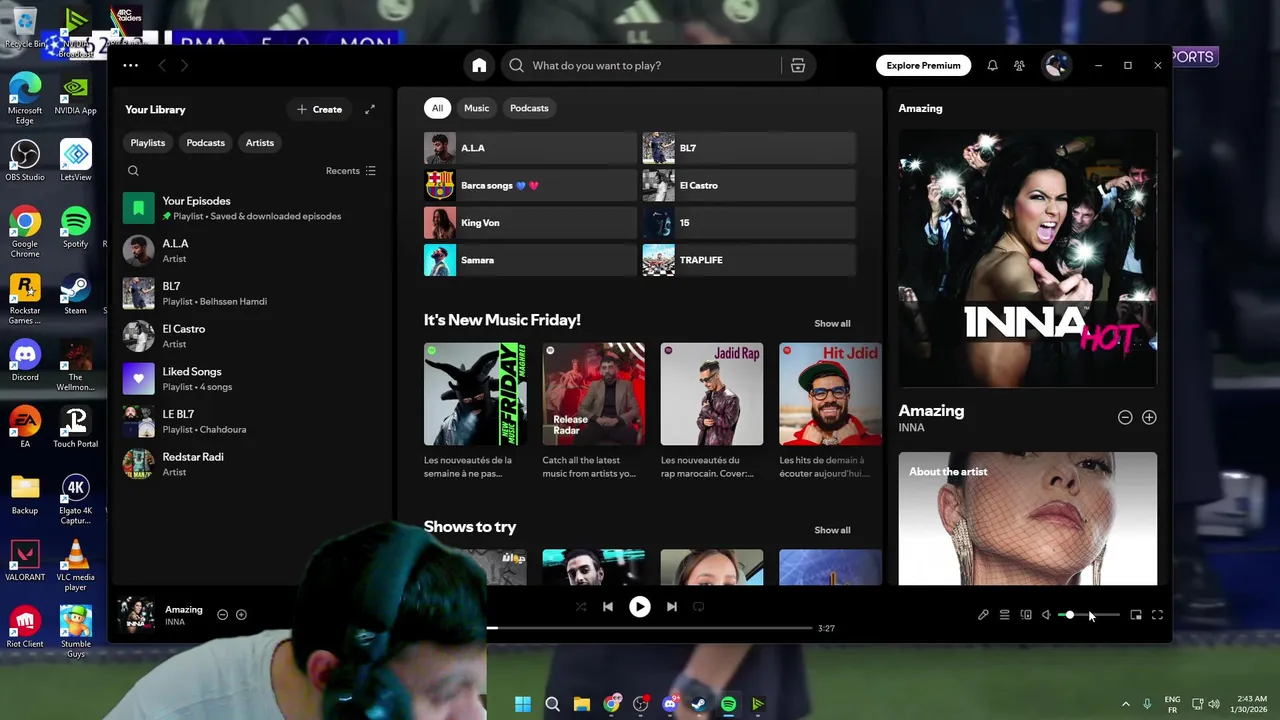Open LE BL7 playlist in library
1280x720 pixels.
[x=250, y=421]
